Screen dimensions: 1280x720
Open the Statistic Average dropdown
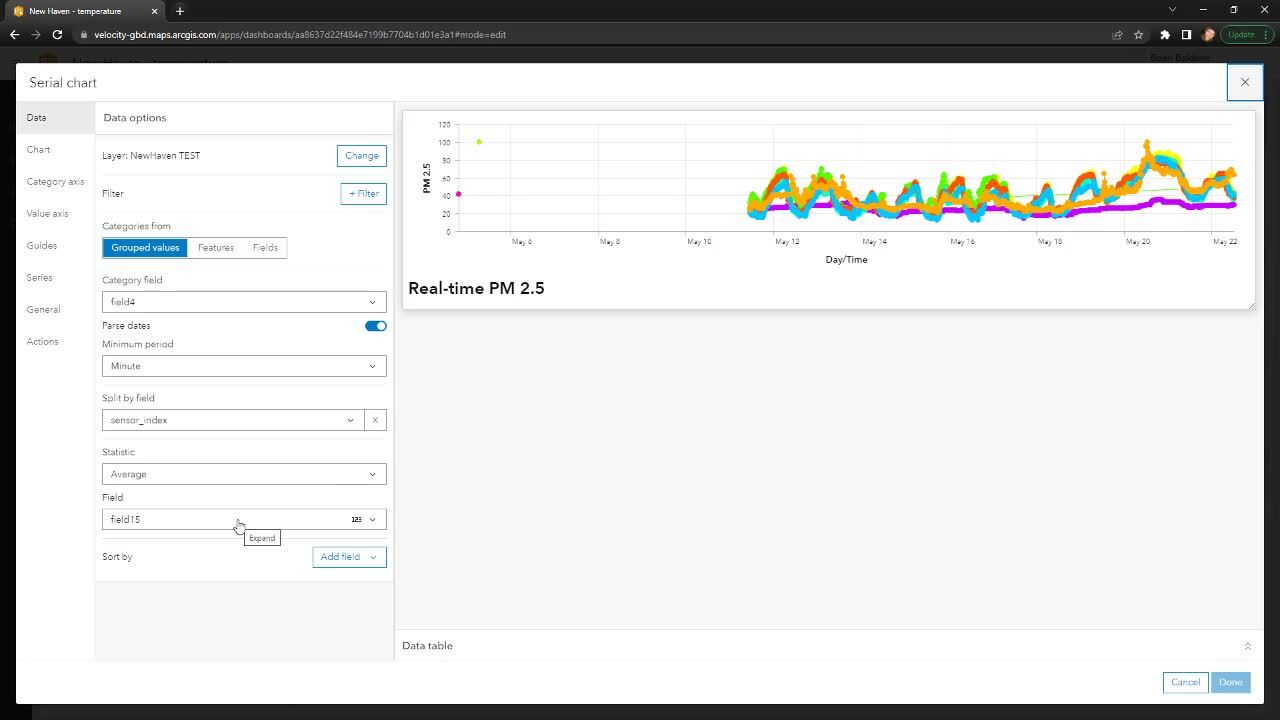(244, 474)
